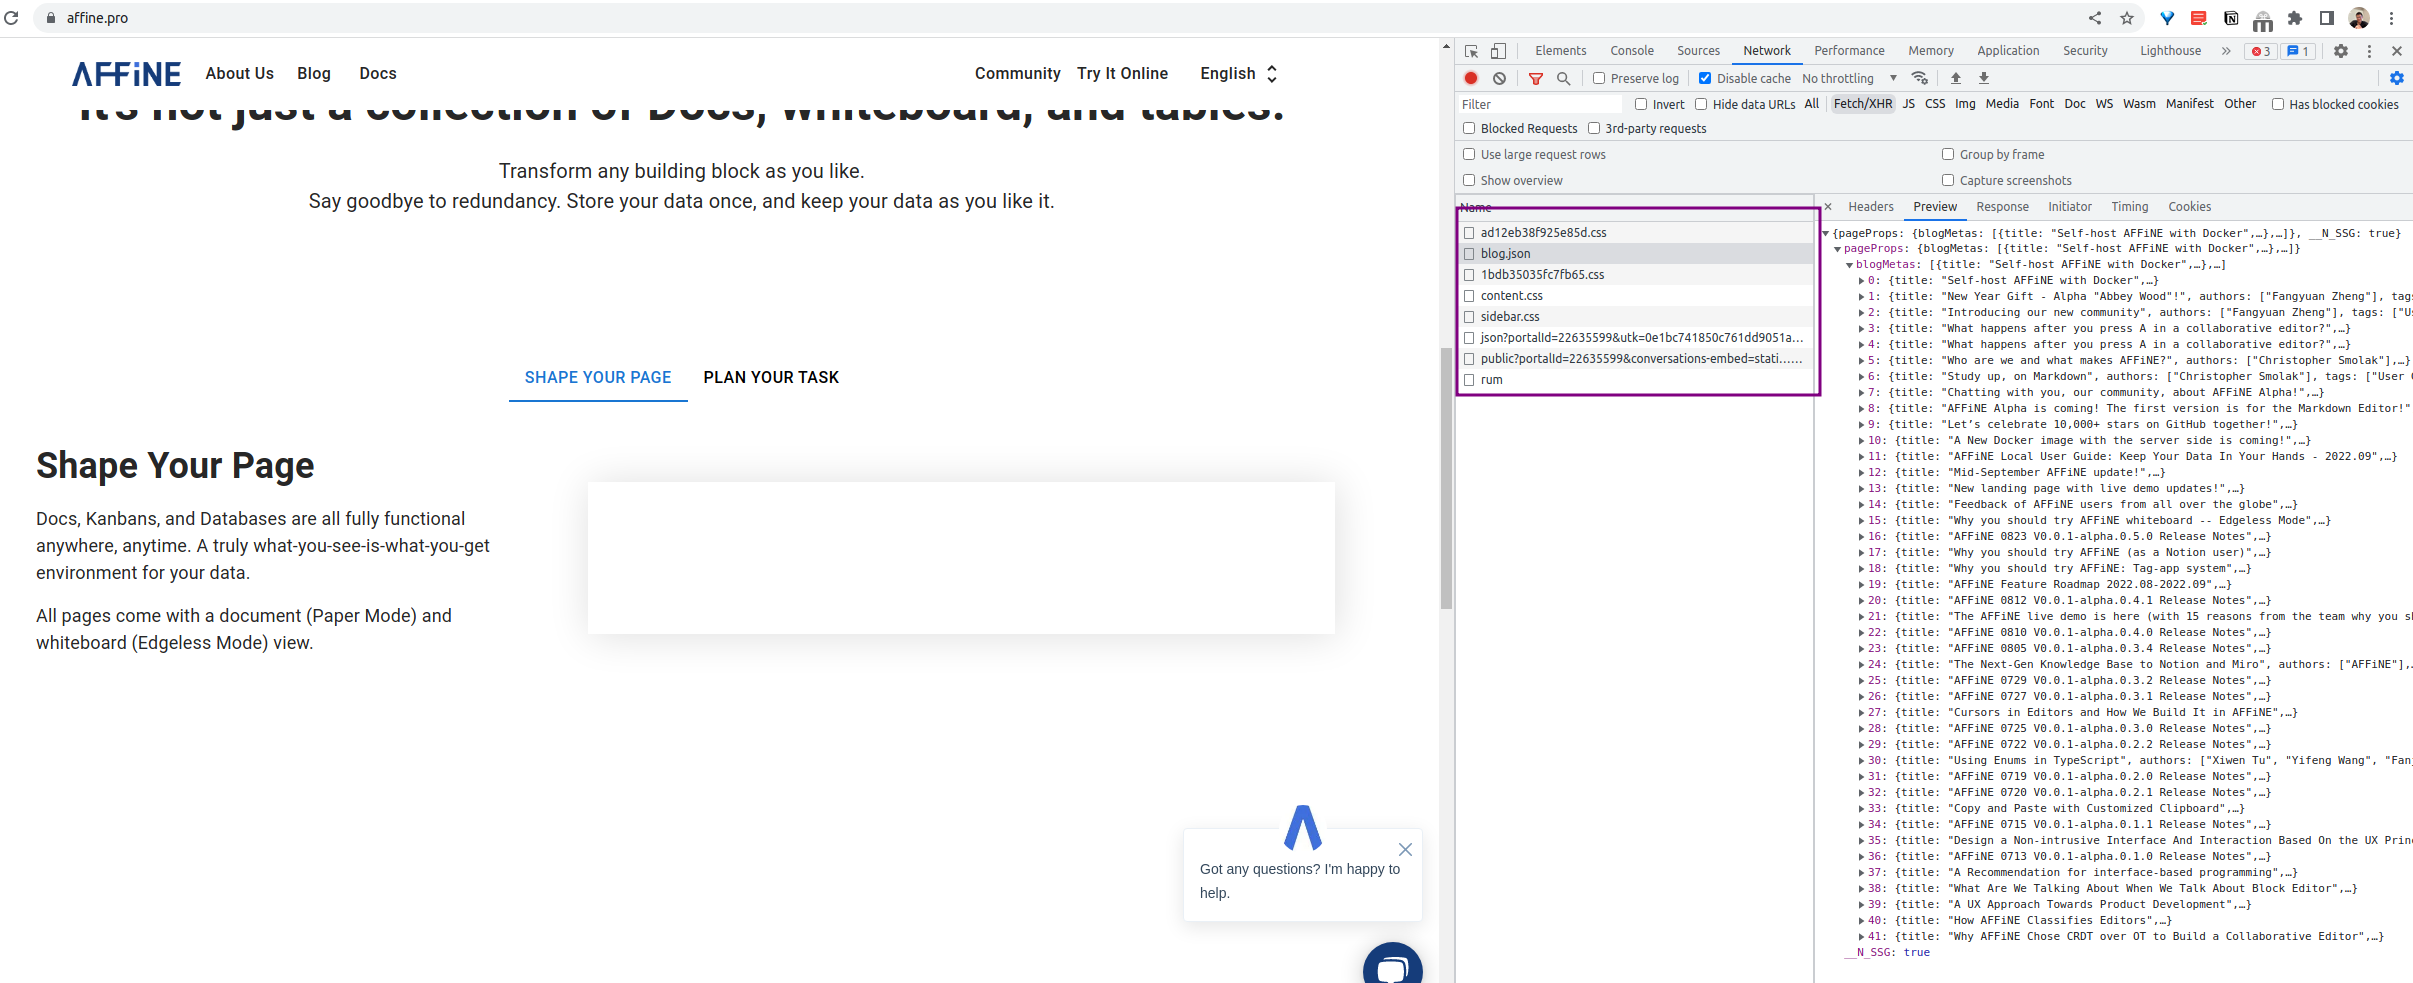The height and width of the screenshot is (983, 2413).
Task: Select the blog.json request row
Action: coord(1636,254)
